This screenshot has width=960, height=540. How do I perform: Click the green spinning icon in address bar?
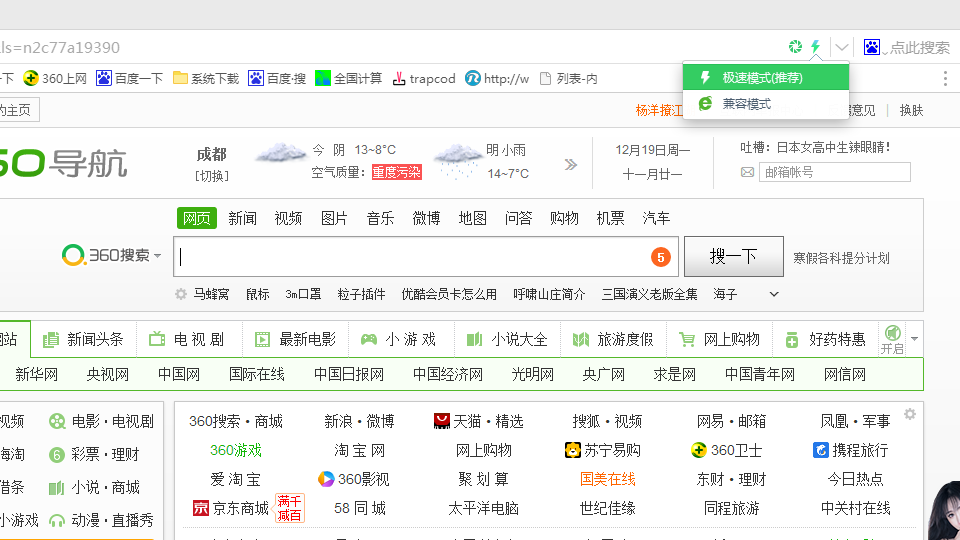coord(795,47)
